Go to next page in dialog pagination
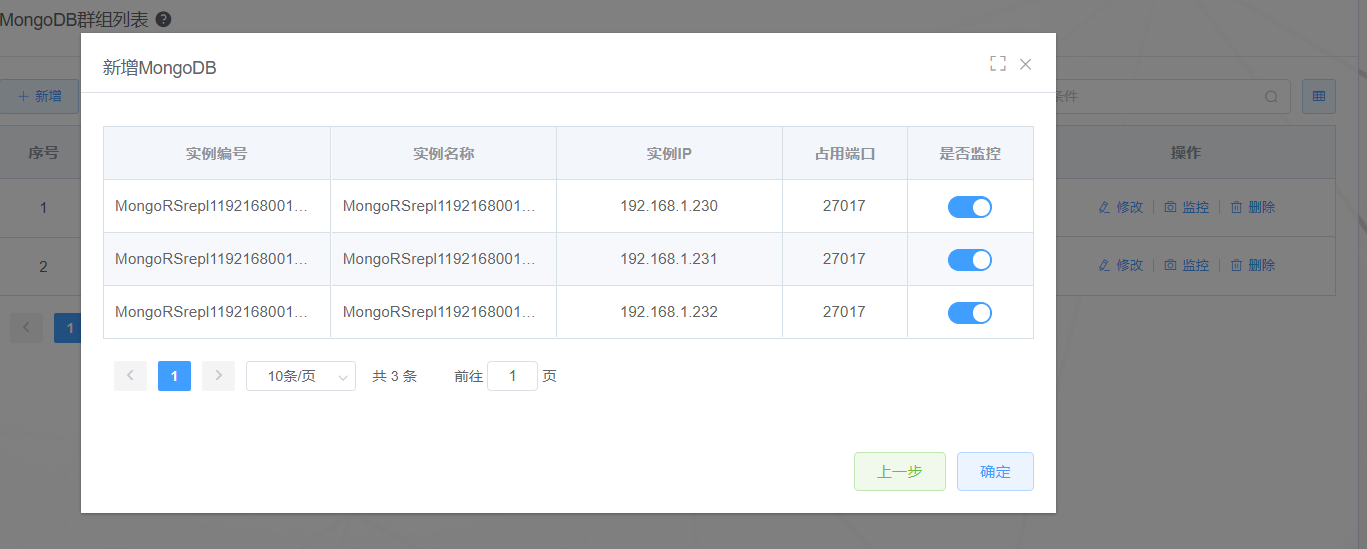This screenshot has width=1367, height=549. pyautogui.click(x=218, y=376)
